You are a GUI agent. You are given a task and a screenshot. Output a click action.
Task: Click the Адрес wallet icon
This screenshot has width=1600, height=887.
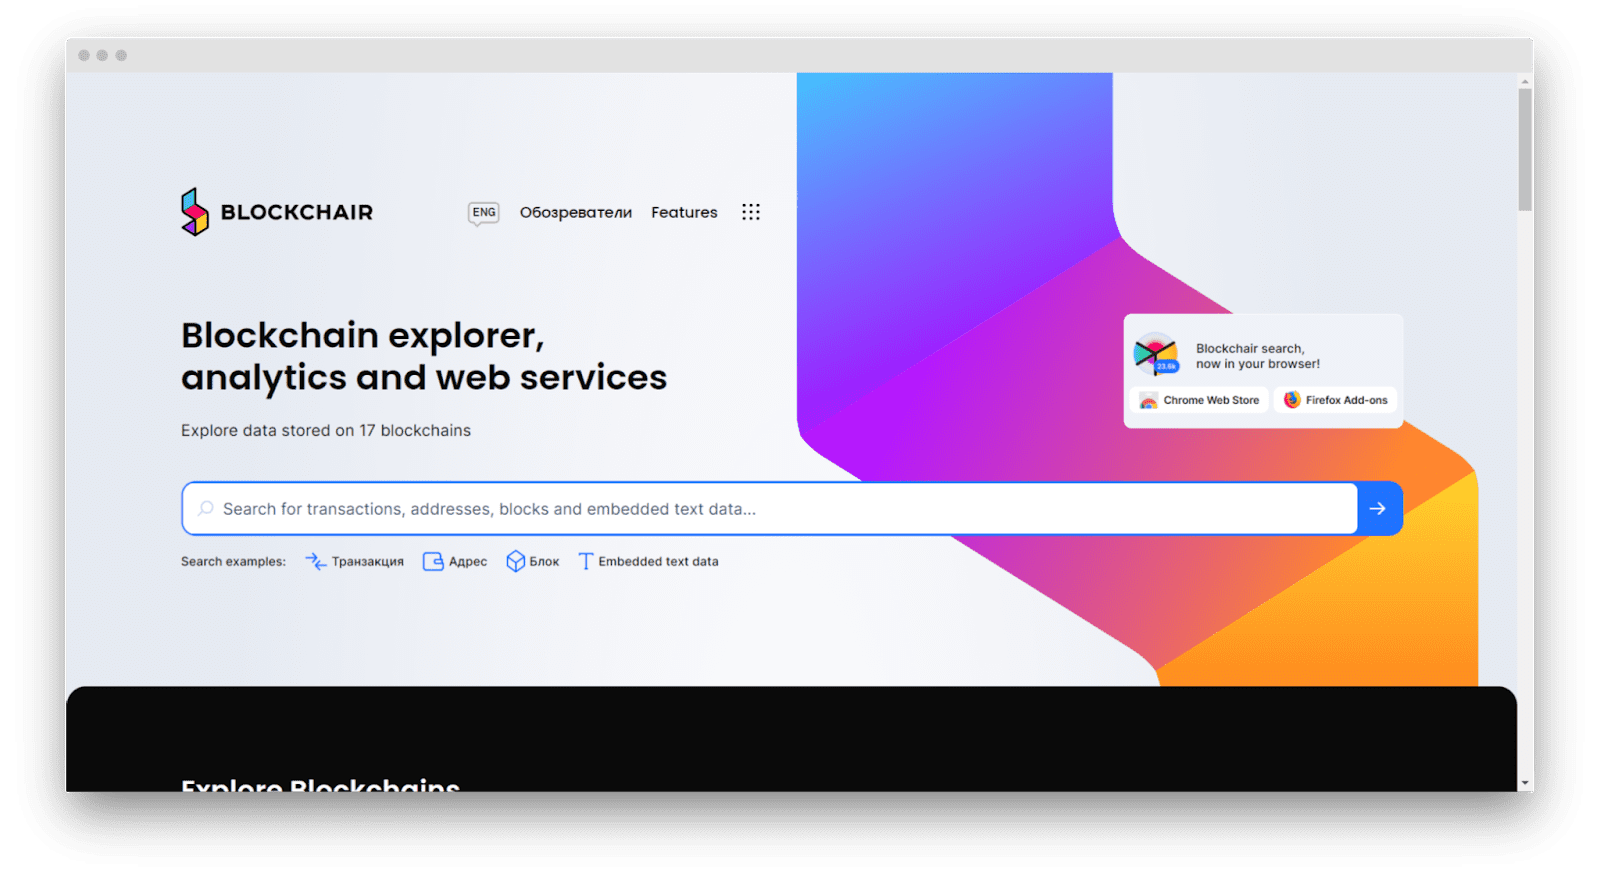pyautogui.click(x=433, y=562)
